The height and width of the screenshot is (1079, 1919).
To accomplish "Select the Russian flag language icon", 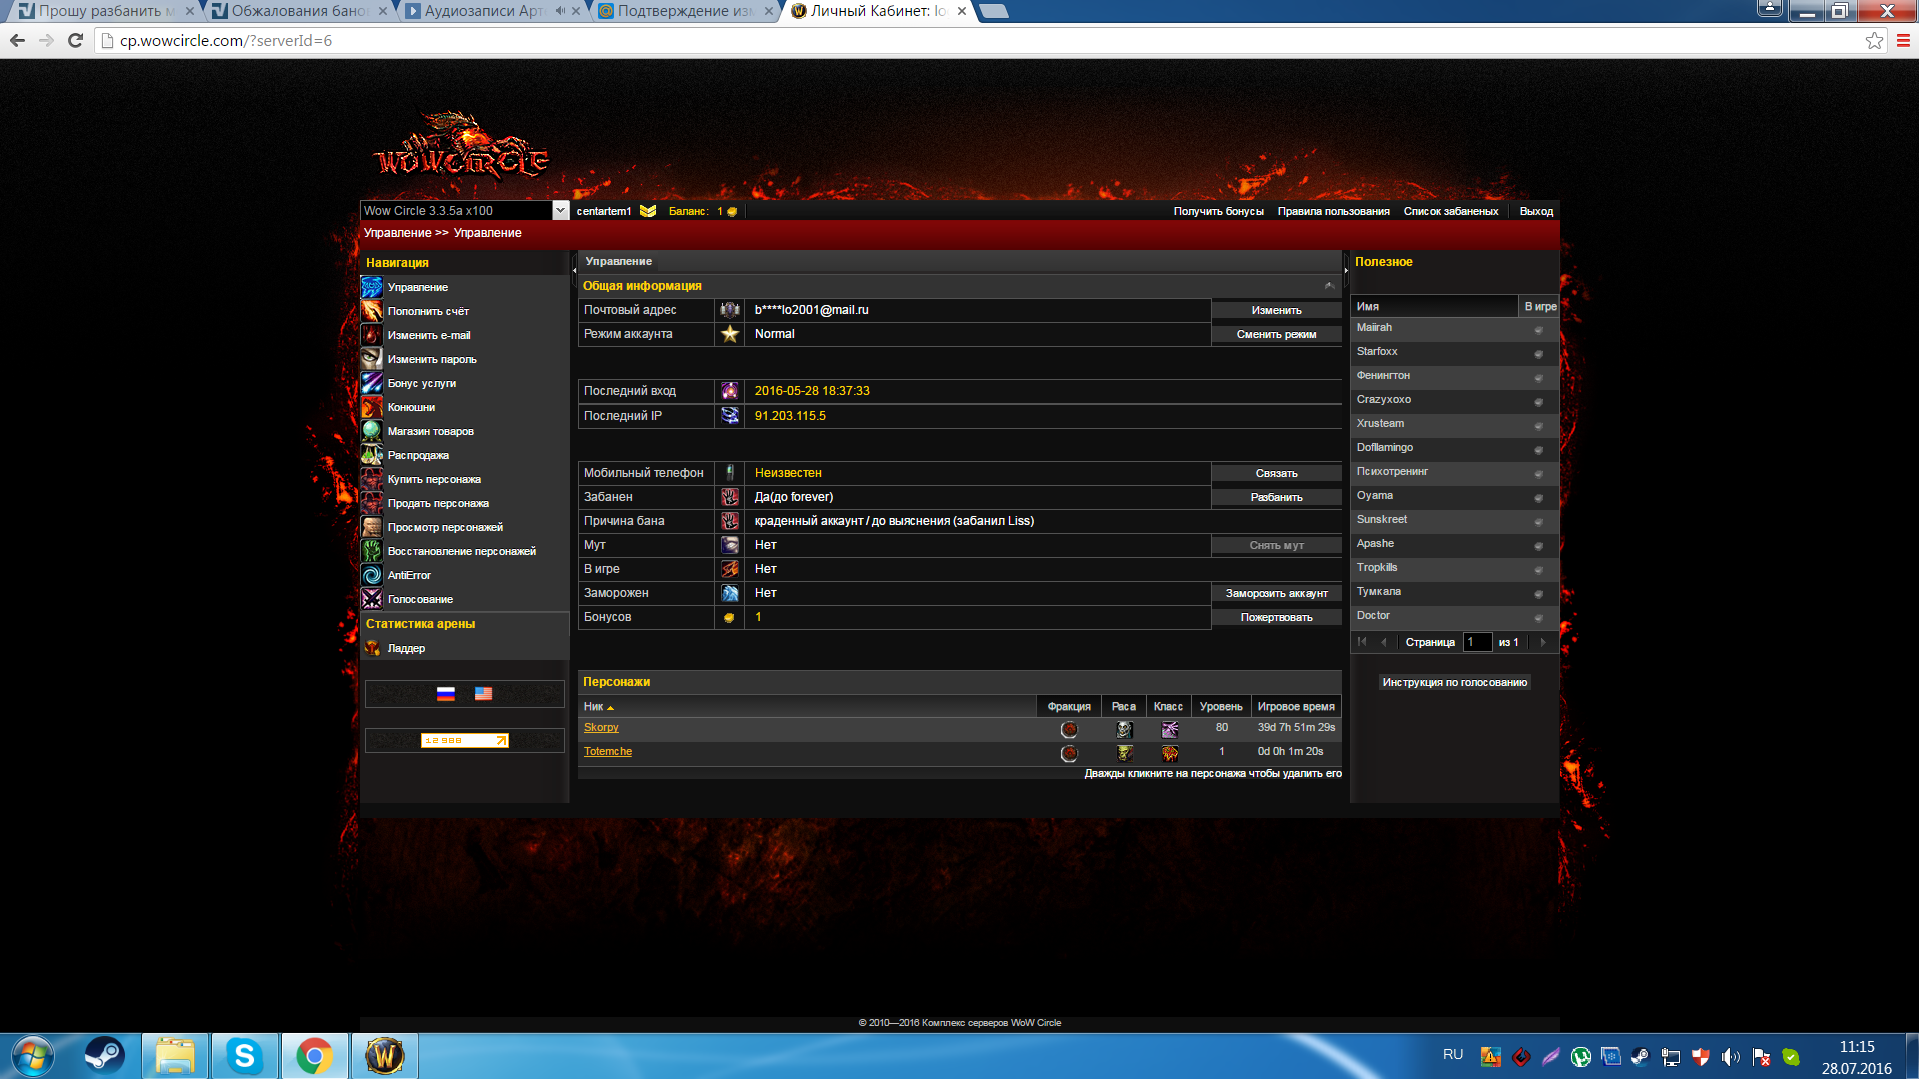I will (x=446, y=694).
